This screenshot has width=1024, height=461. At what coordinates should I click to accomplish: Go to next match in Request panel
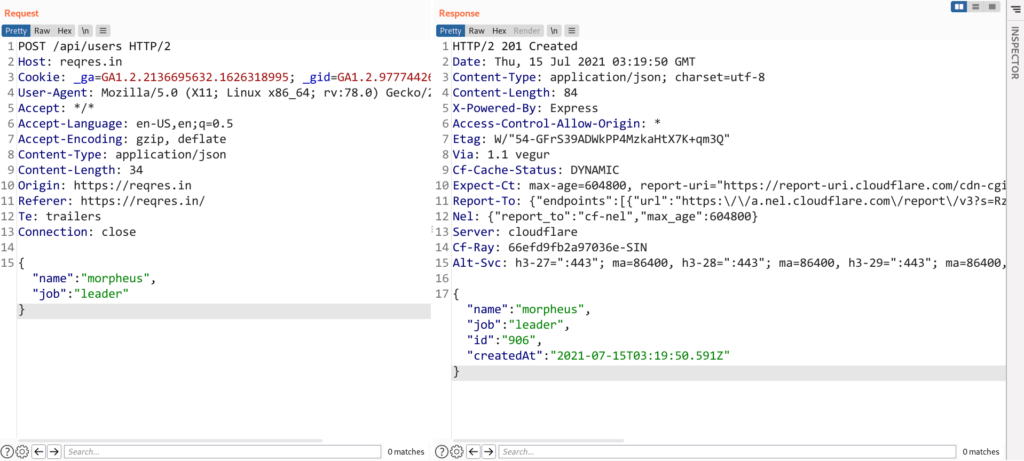coord(54,451)
